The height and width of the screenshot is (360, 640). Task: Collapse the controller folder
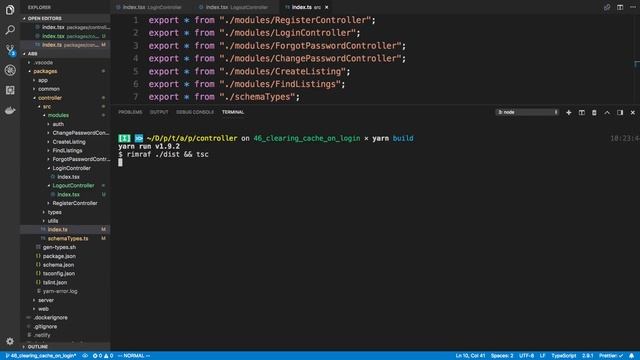pyautogui.click(x=50, y=98)
